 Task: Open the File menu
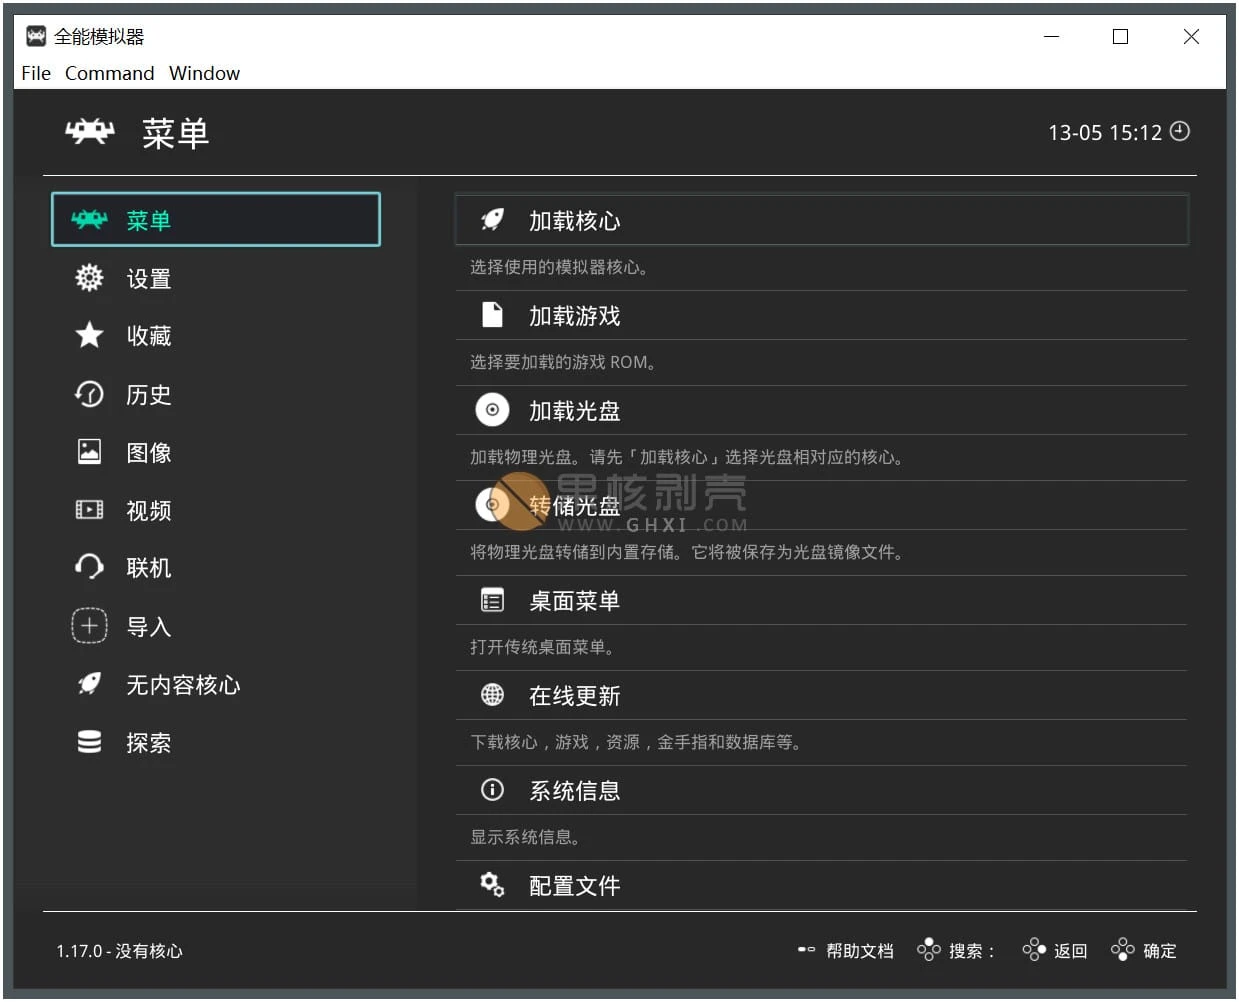[36, 73]
